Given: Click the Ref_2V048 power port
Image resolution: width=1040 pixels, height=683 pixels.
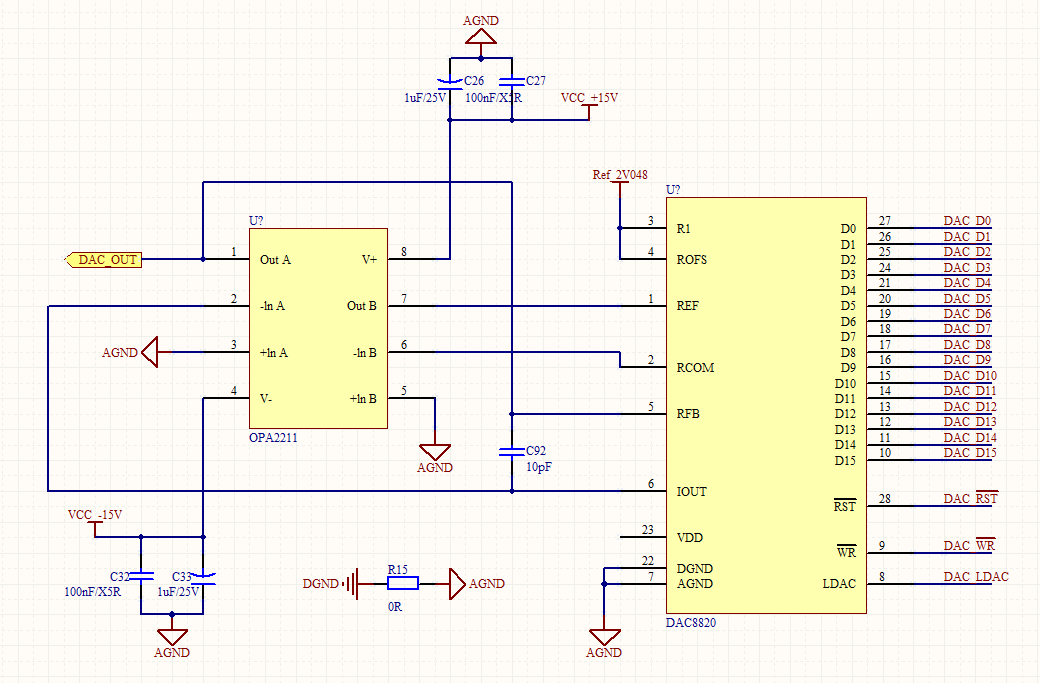Looking at the screenshot, I should pyautogui.click(x=619, y=180).
